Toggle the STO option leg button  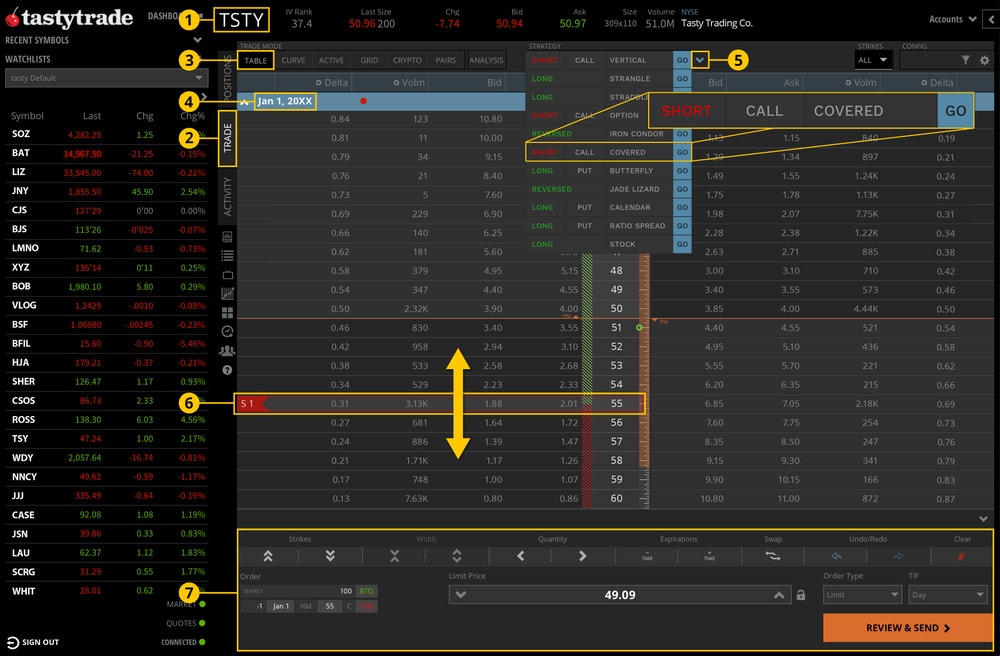(366, 606)
